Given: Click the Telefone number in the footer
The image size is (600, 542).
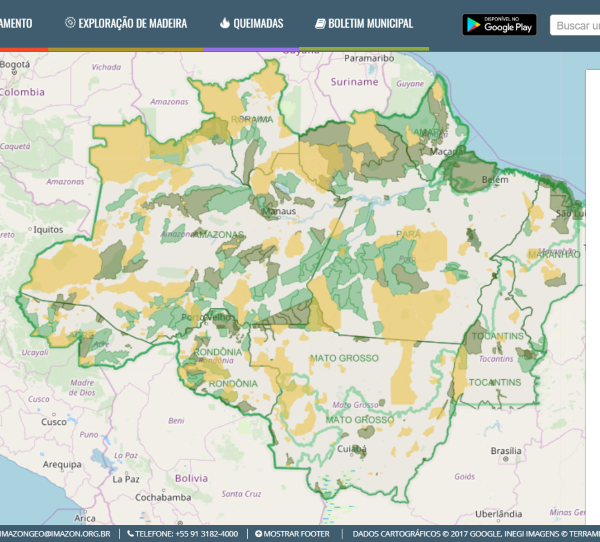Looking at the screenshot, I should click(187, 534).
